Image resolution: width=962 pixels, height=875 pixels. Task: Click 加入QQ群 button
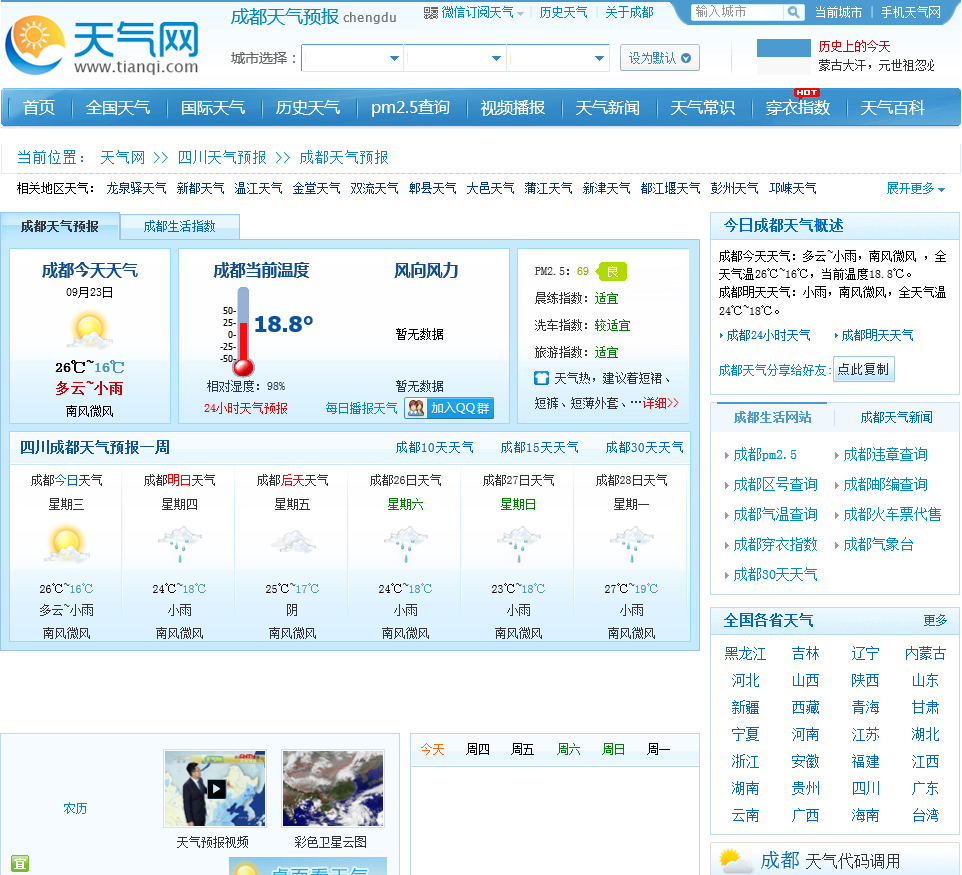pos(449,408)
